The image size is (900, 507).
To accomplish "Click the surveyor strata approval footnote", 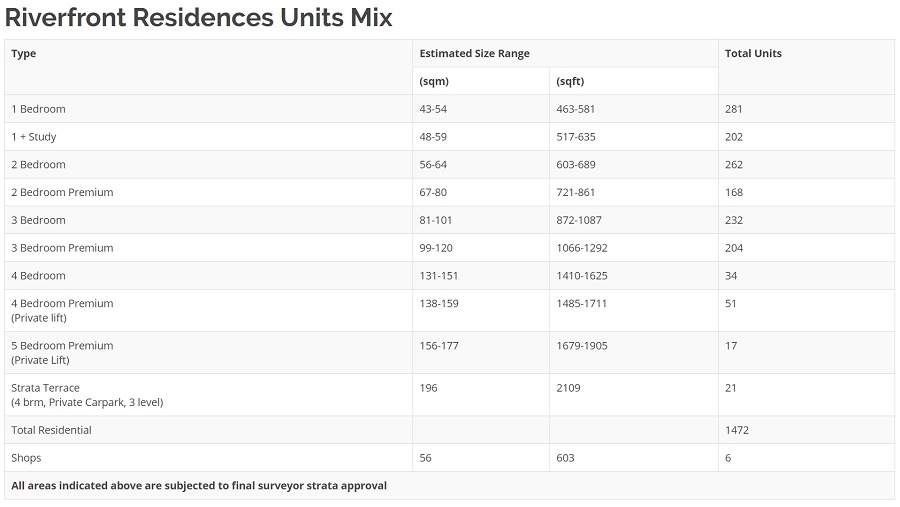I will point(199,486).
